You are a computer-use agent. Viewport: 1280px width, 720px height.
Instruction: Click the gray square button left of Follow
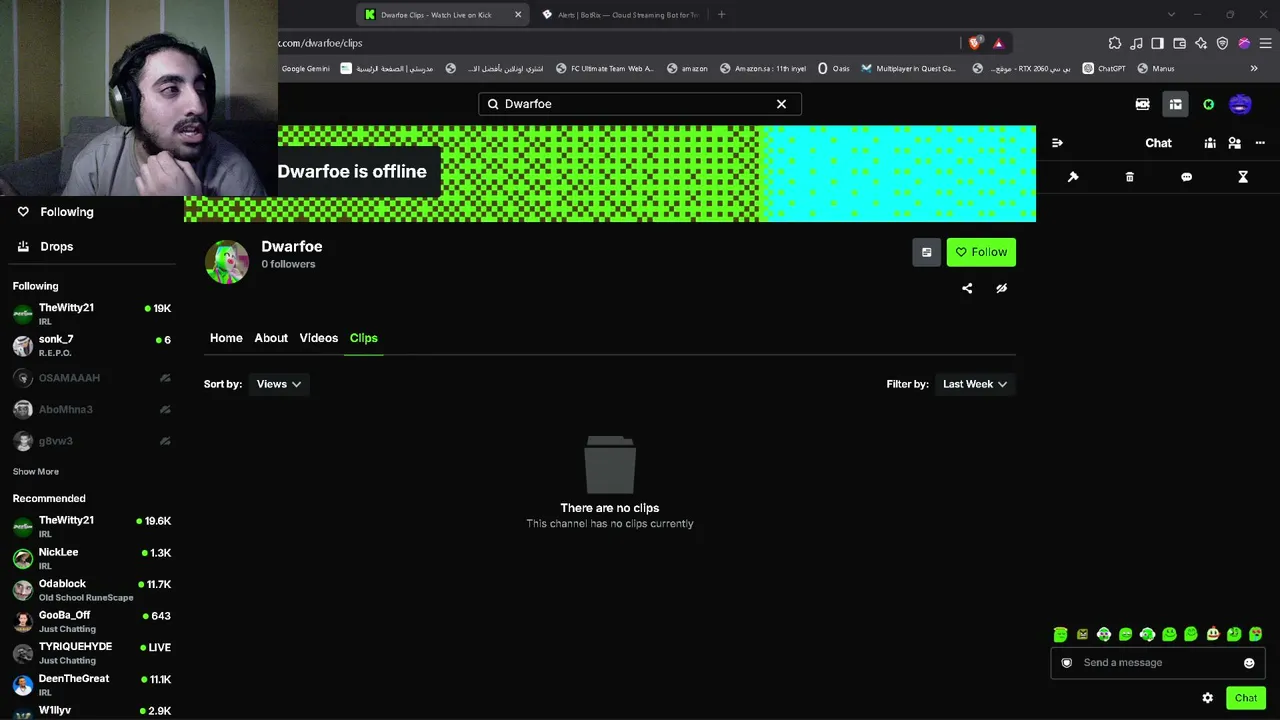tap(926, 252)
